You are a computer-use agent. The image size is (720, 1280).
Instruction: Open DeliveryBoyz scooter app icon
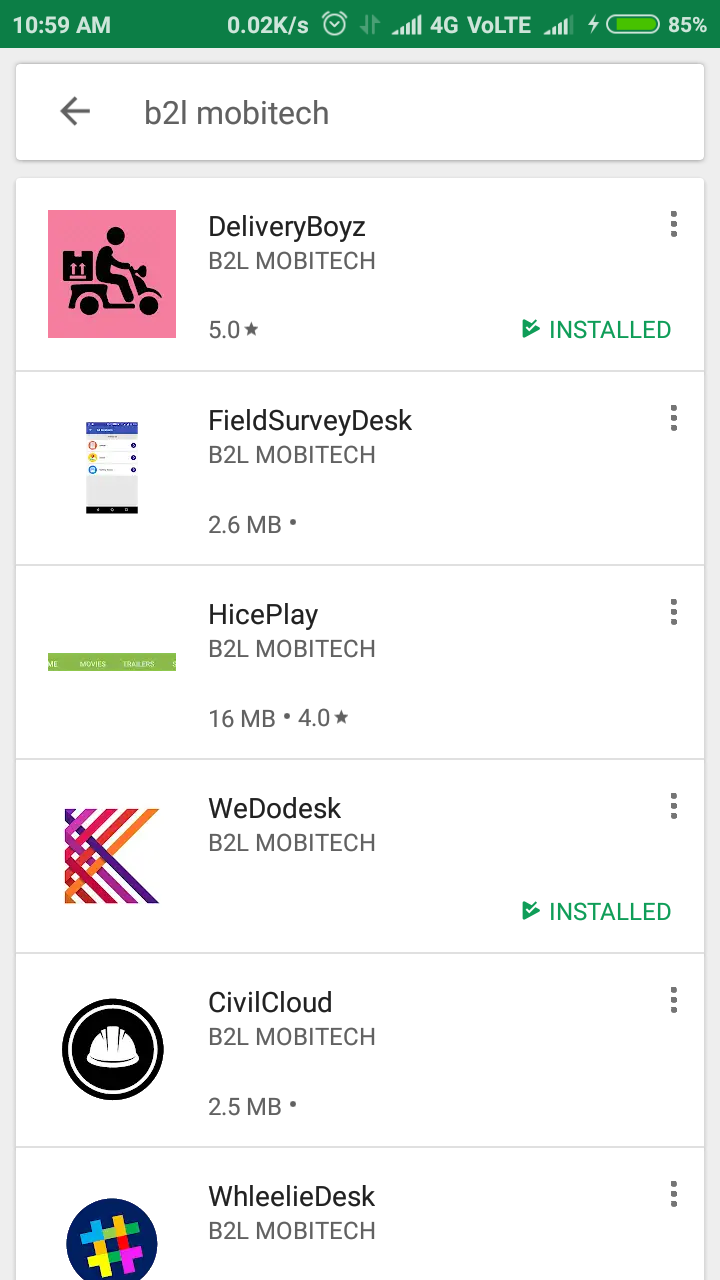112,274
